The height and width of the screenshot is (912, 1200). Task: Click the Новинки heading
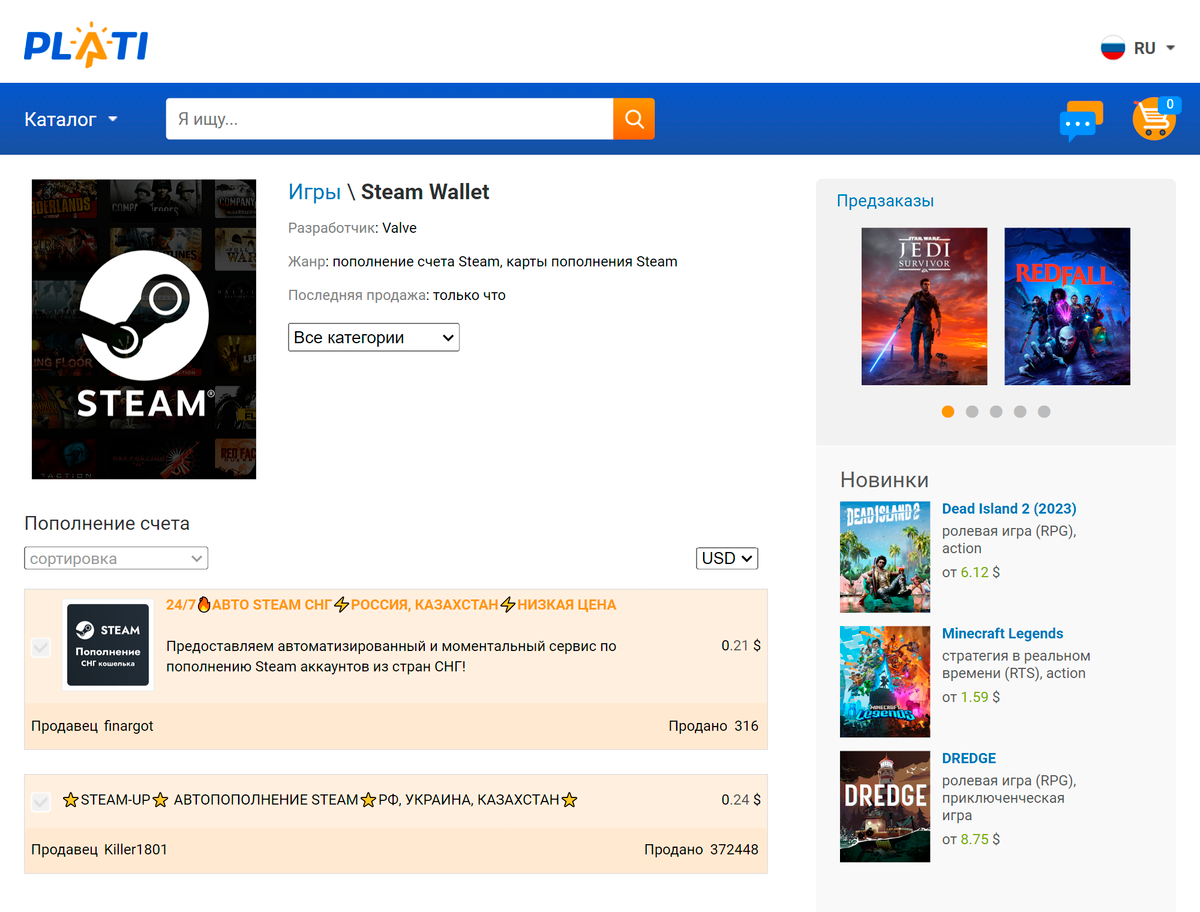click(884, 480)
